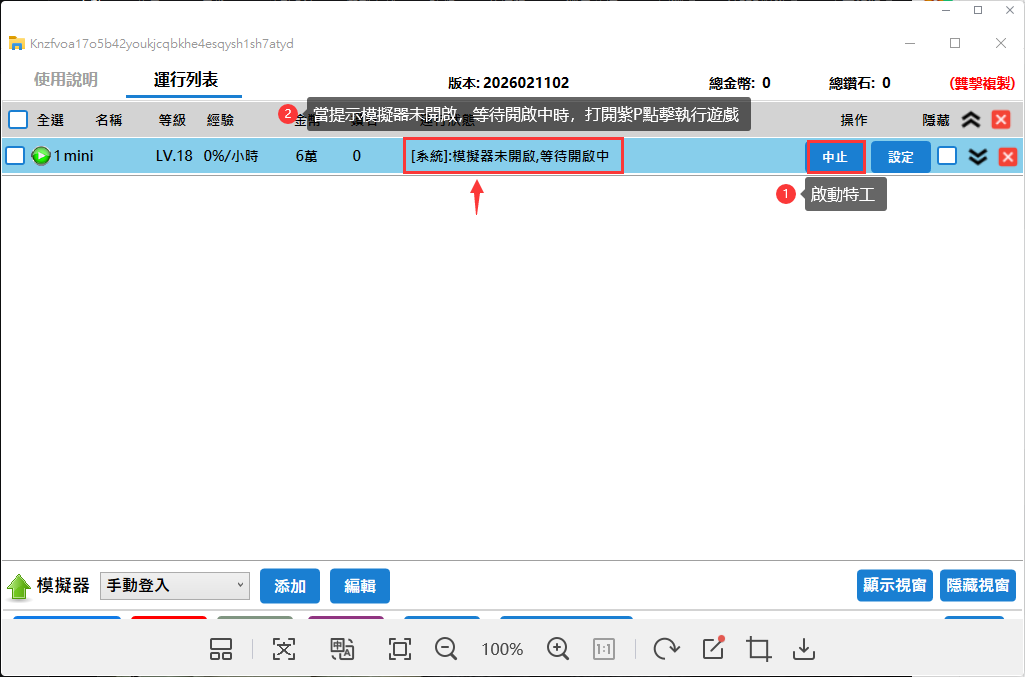This screenshot has width=1025, height=677.
Task: Click the green play icon beside 1 mini
Action: click(x=41, y=156)
